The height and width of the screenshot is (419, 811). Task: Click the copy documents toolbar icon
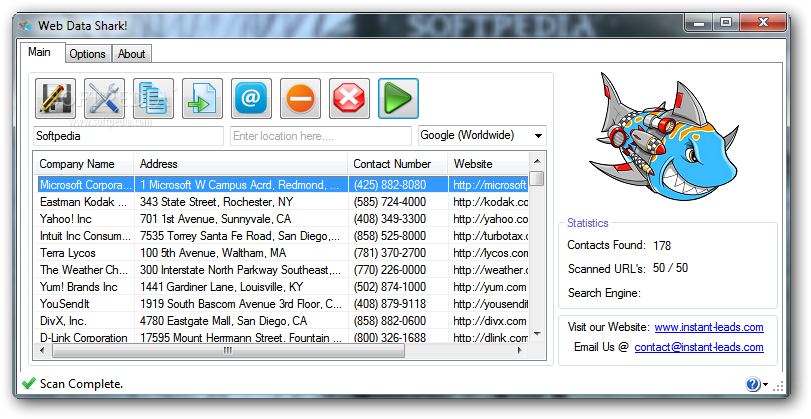(x=154, y=98)
